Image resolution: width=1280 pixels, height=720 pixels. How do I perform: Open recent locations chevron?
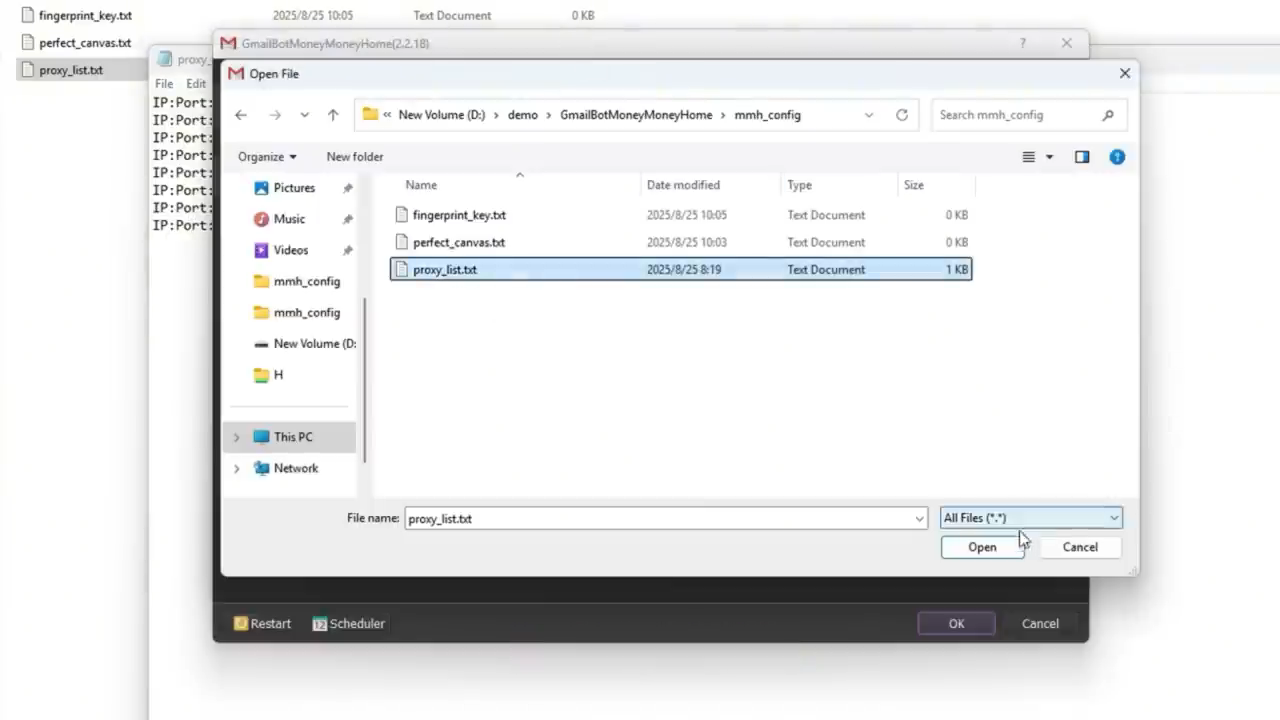[304, 115]
